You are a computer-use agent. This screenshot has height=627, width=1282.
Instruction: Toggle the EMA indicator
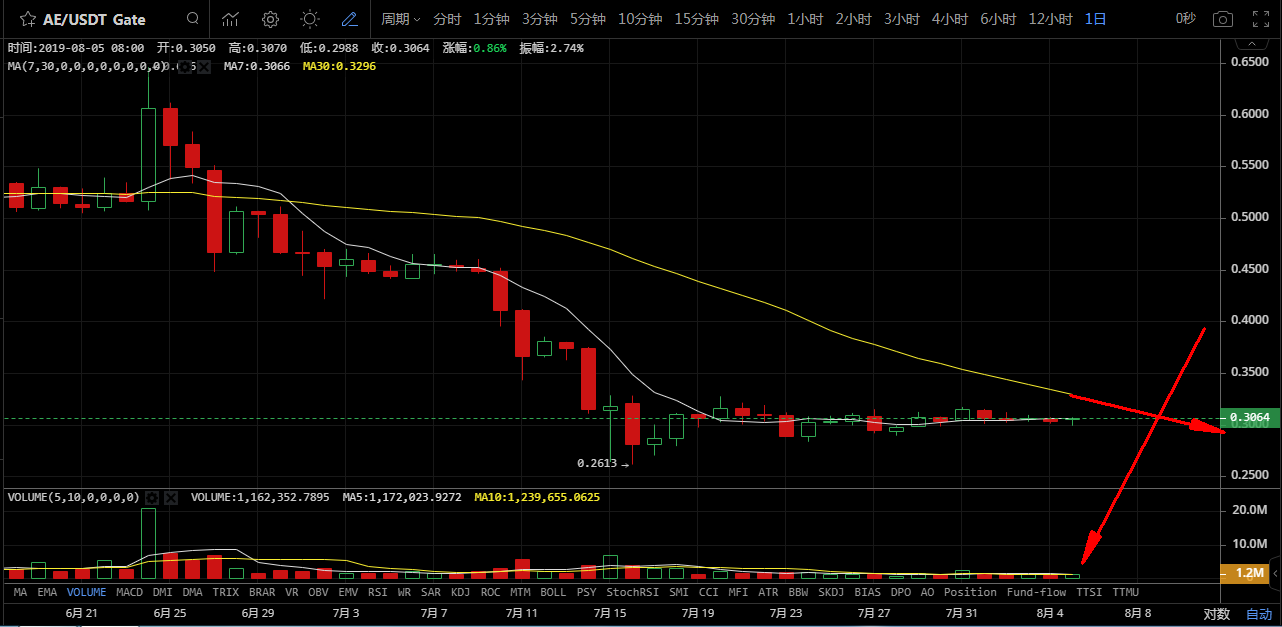click(47, 592)
